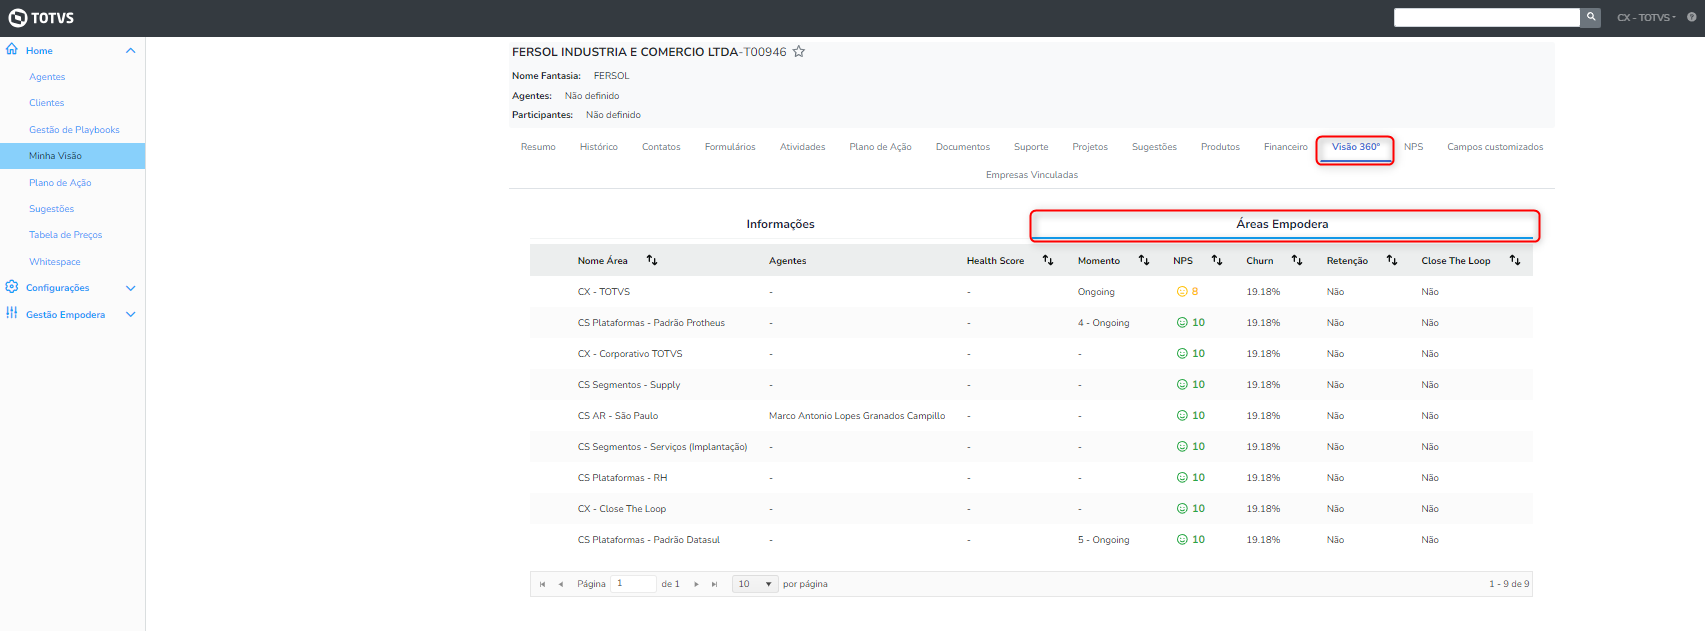The height and width of the screenshot is (631, 1705).
Task: Click the CS Segmentos - Serviços (Implantação) row
Action: pos(1031,447)
